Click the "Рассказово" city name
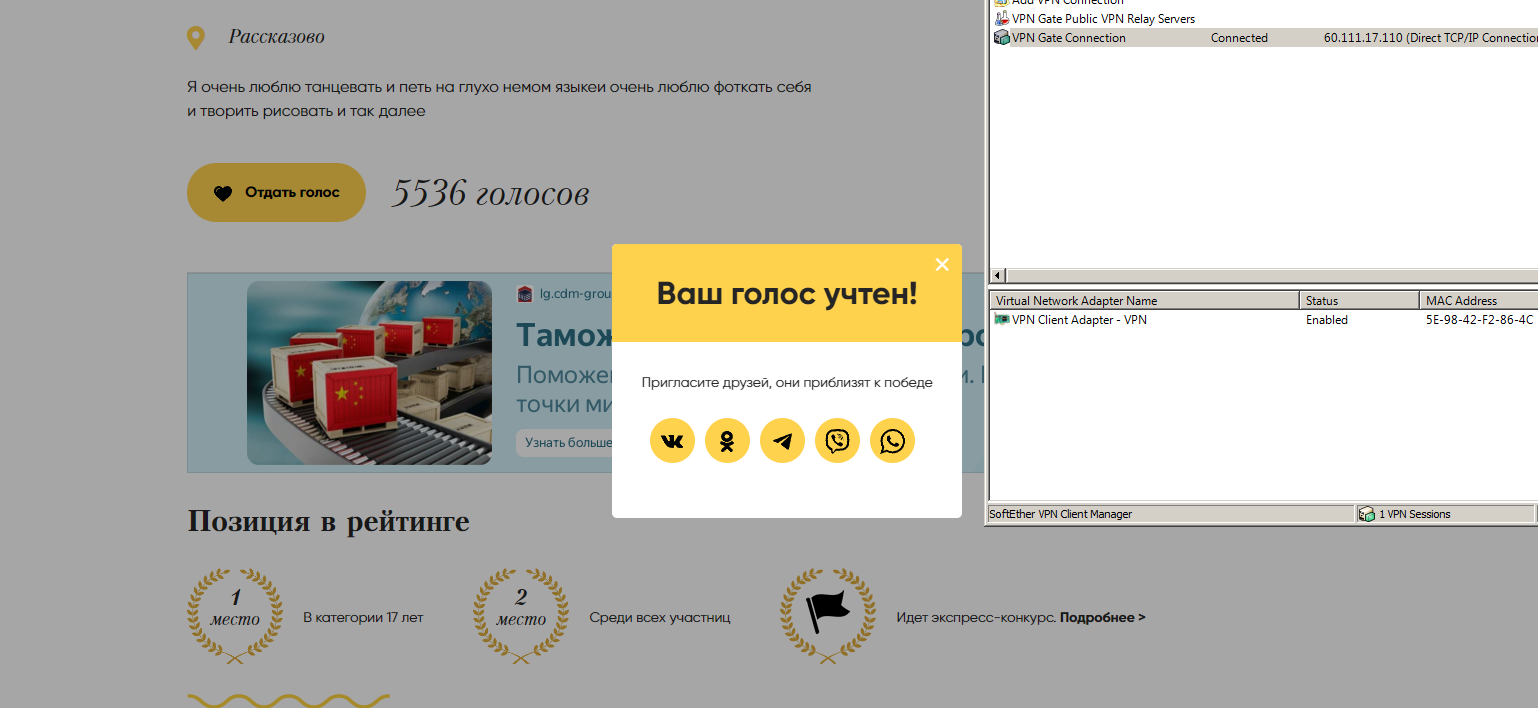Viewport: 1538px width, 708px height. (276, 37)
